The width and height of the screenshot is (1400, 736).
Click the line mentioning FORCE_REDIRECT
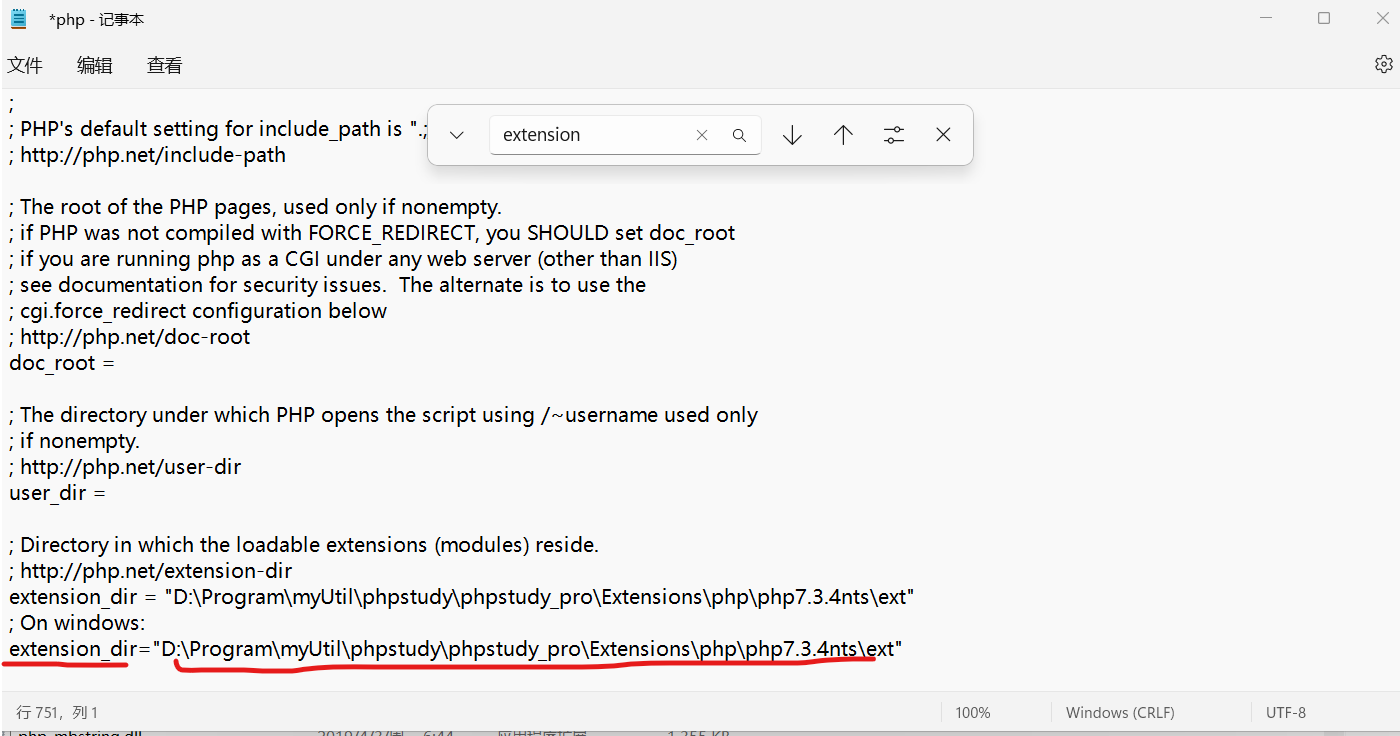tap(372, 233)
